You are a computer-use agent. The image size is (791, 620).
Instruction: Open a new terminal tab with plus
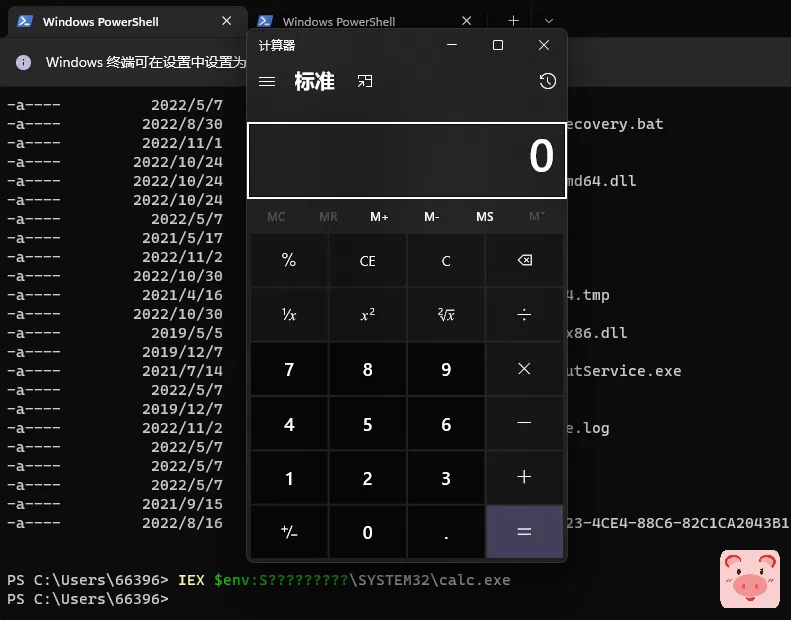coord(514,21)
